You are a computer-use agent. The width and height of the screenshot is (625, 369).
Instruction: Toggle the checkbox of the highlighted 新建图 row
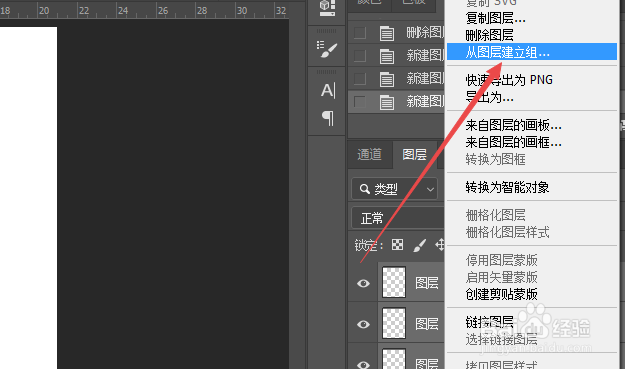coord(360,102)
